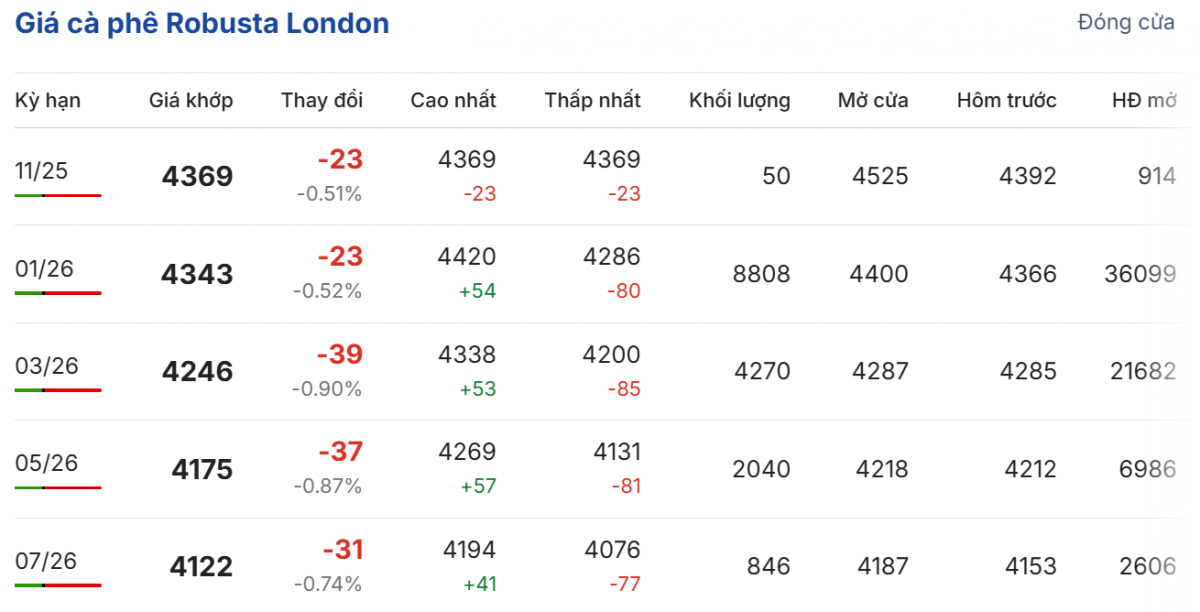Click the Hôm trước column header

click(x=1006, y=100)
